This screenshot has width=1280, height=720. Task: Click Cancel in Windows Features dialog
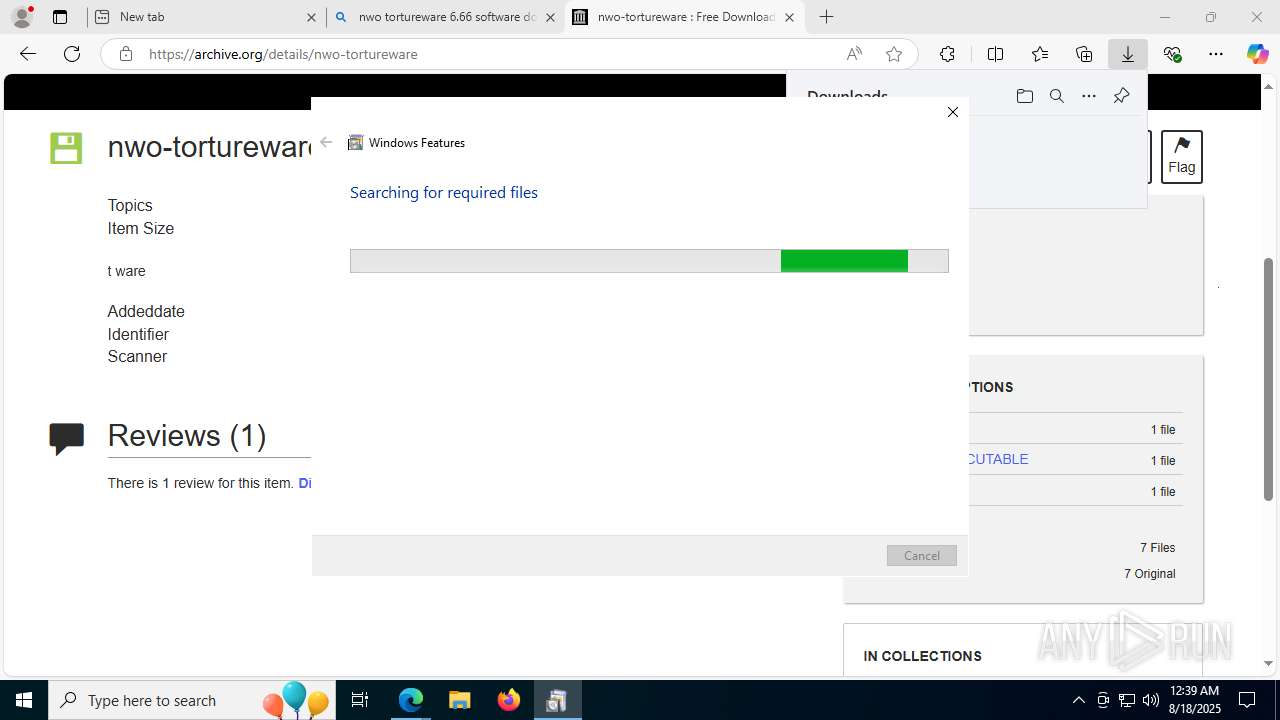(922, 555)
